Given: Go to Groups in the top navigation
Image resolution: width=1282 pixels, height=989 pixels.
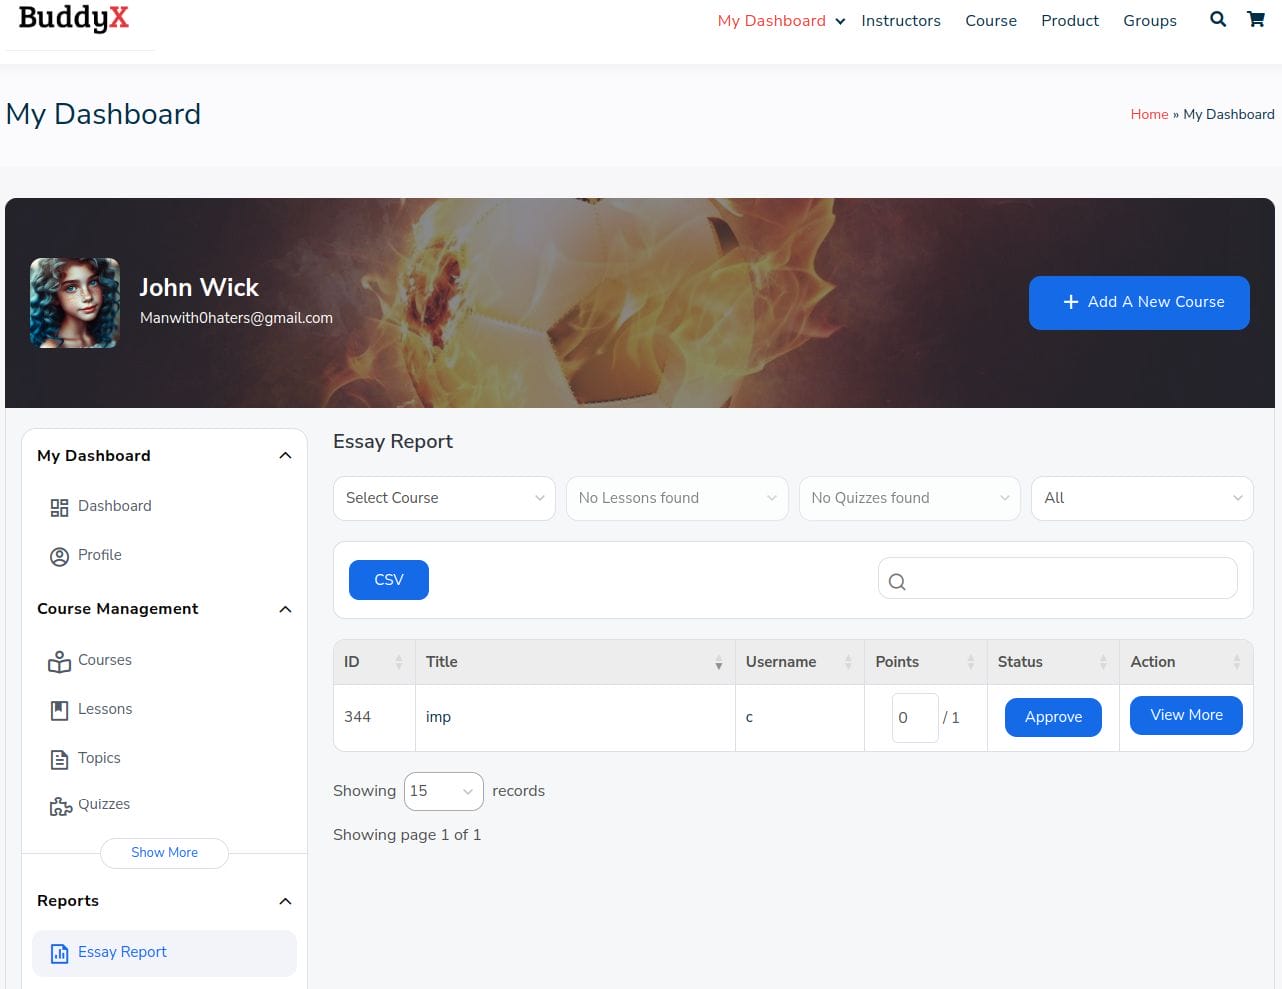Looking at the screenshot, I should [x=1149, y=21].
